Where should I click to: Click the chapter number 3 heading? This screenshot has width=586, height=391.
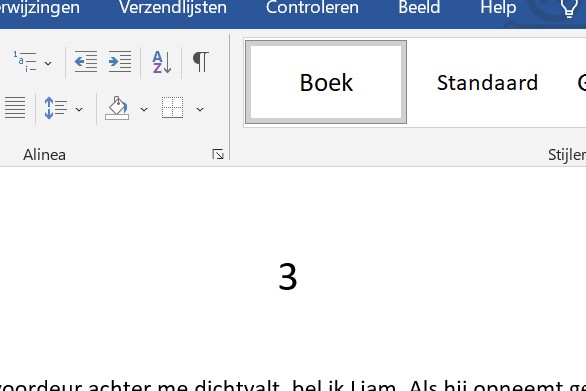click(288, 277)
